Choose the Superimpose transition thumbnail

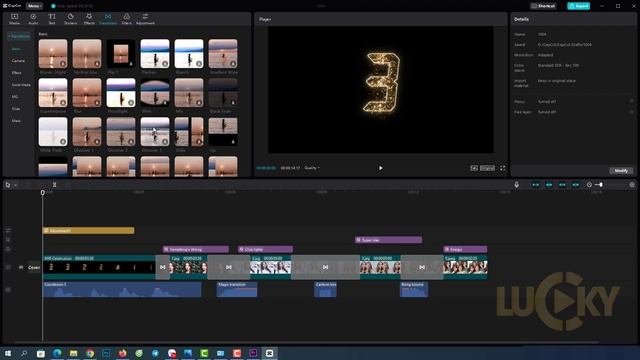[x=53, y=93]
